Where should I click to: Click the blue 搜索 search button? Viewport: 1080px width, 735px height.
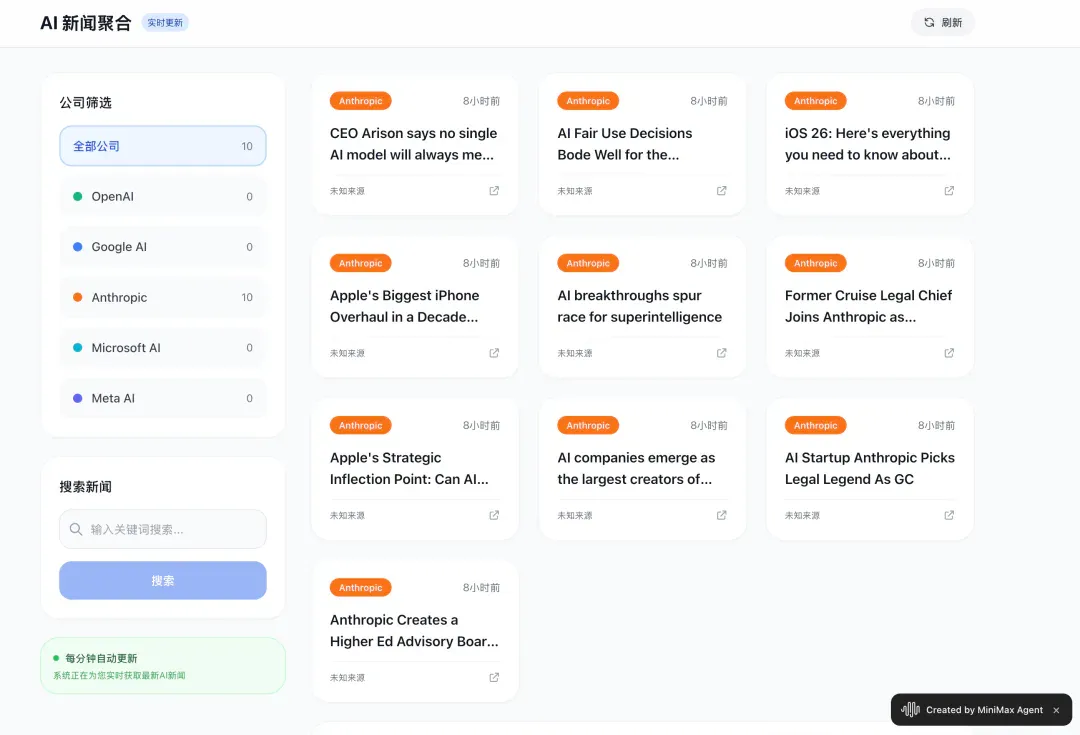click(x=163, y=580)
